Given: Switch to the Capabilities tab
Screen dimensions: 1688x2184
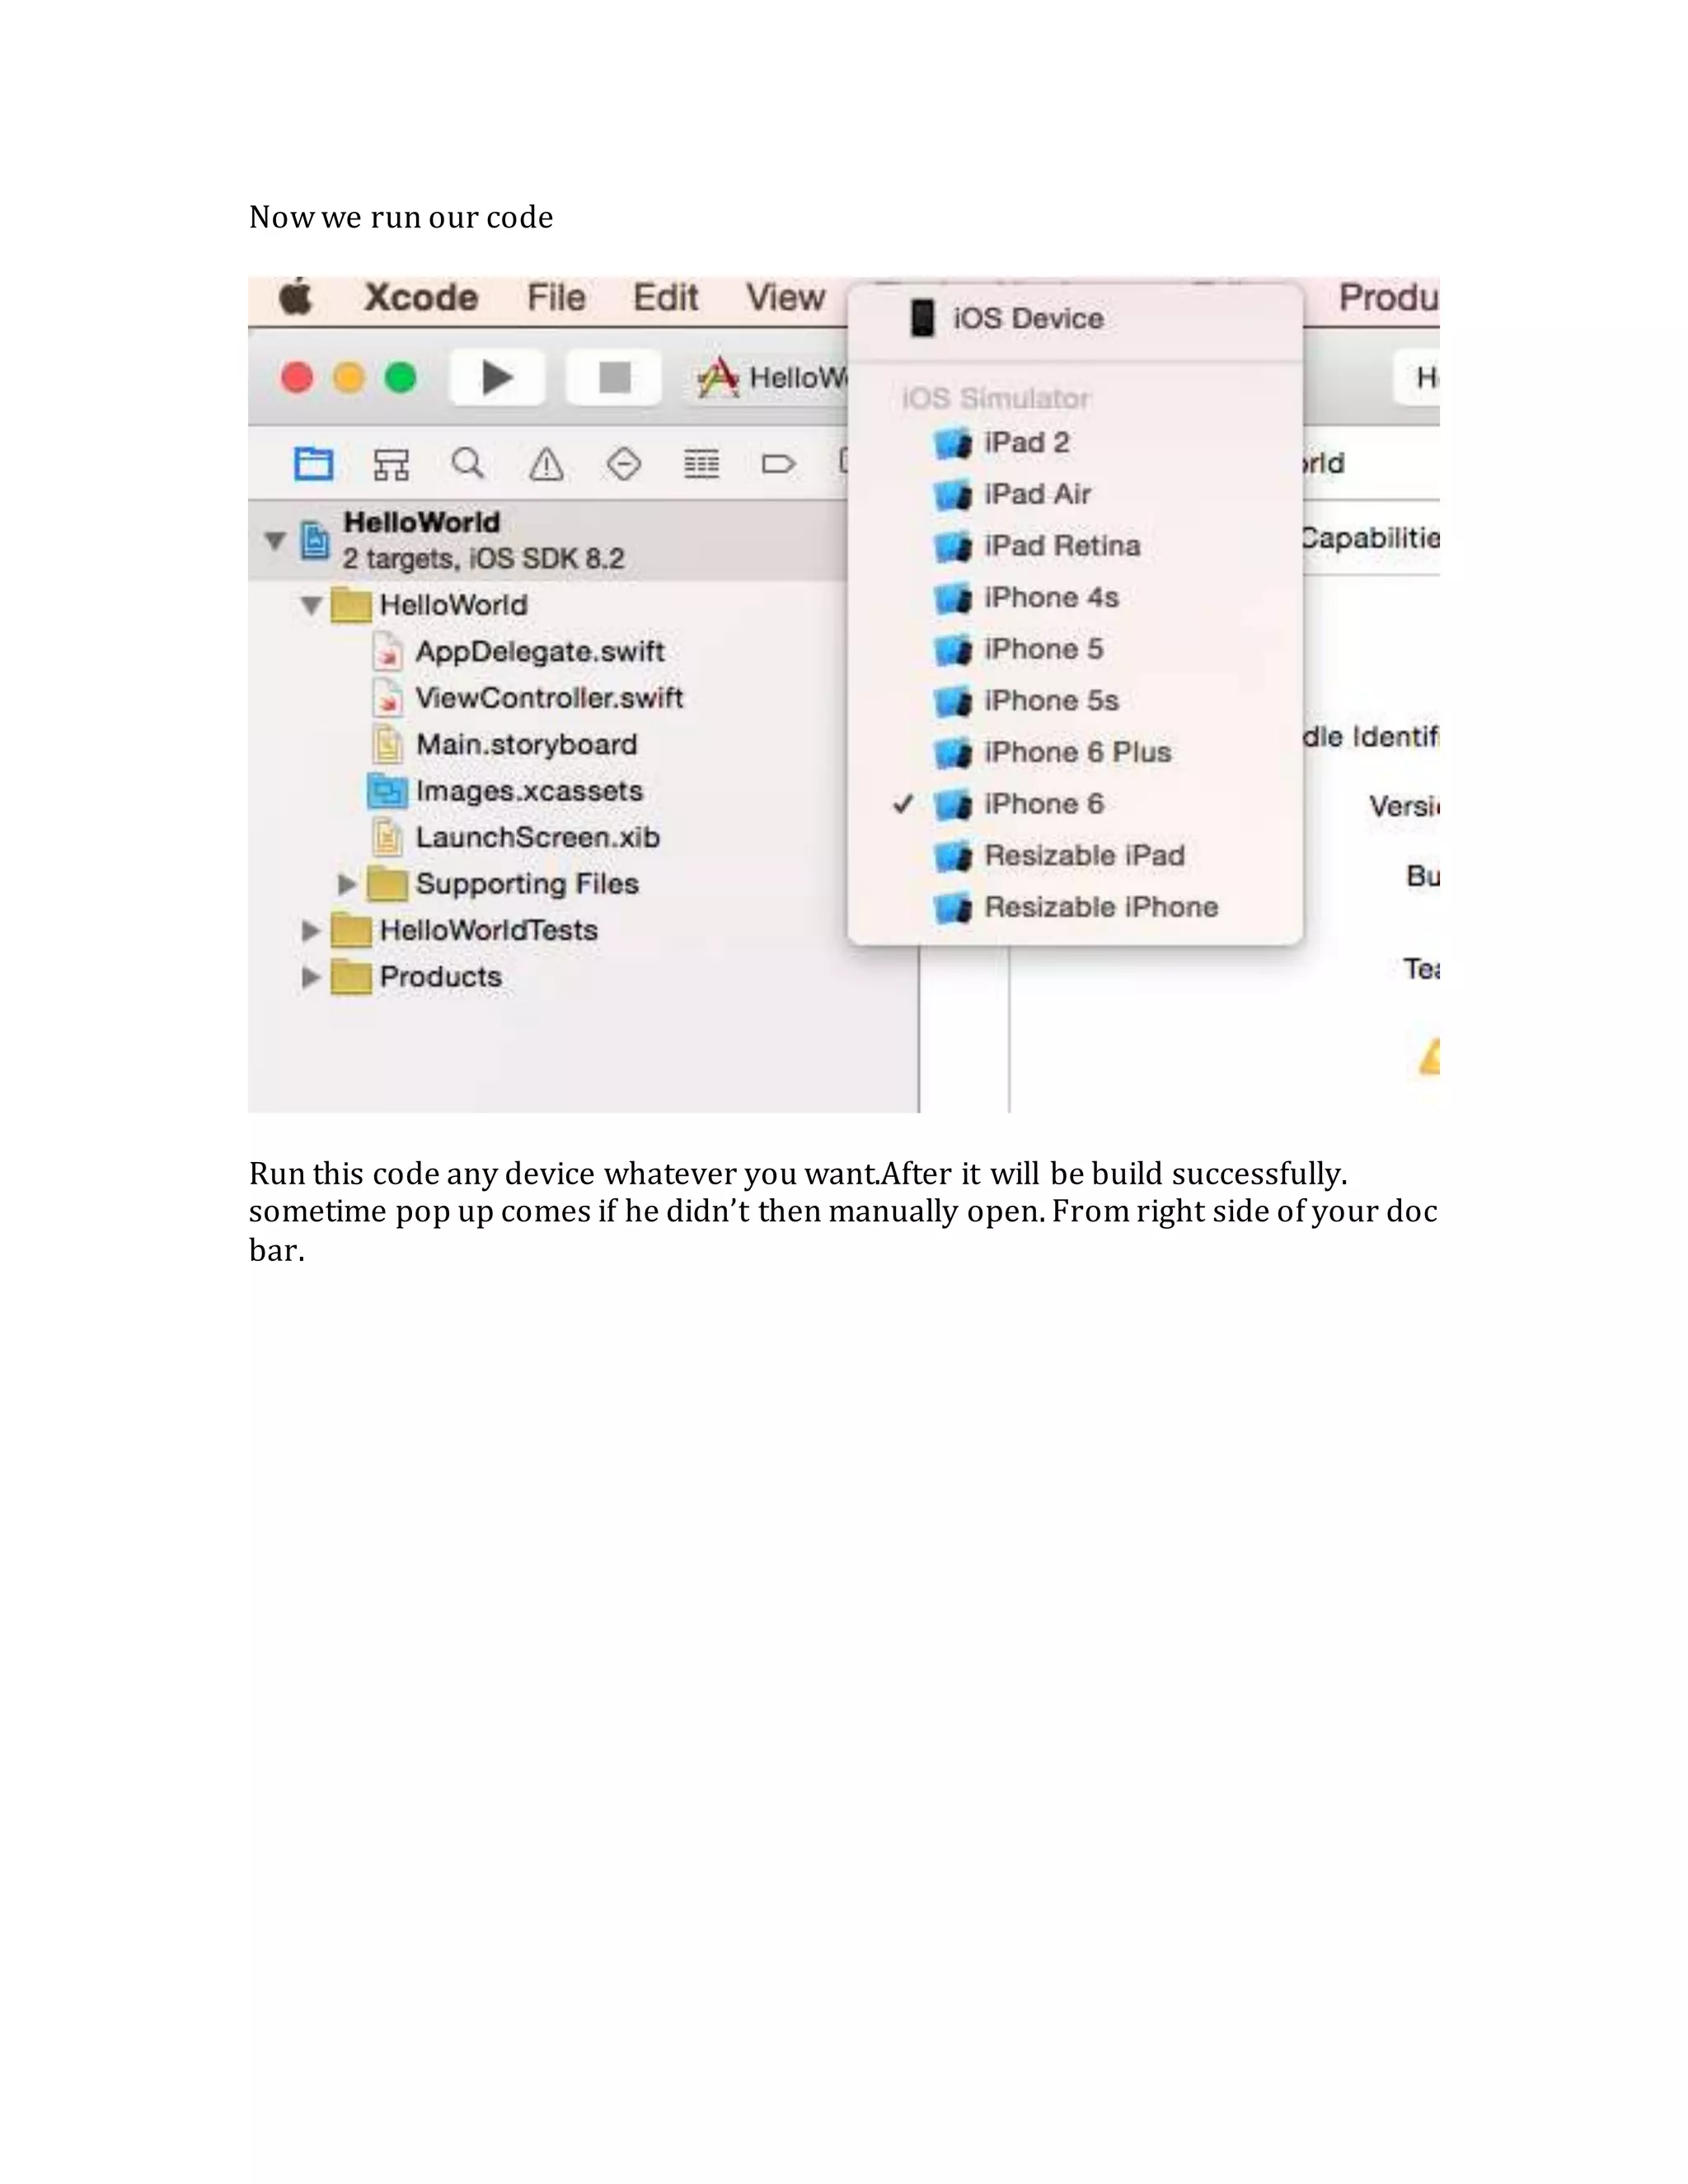Looking at the screenshot, I should pyautogui.click(x=1370, y=538).
